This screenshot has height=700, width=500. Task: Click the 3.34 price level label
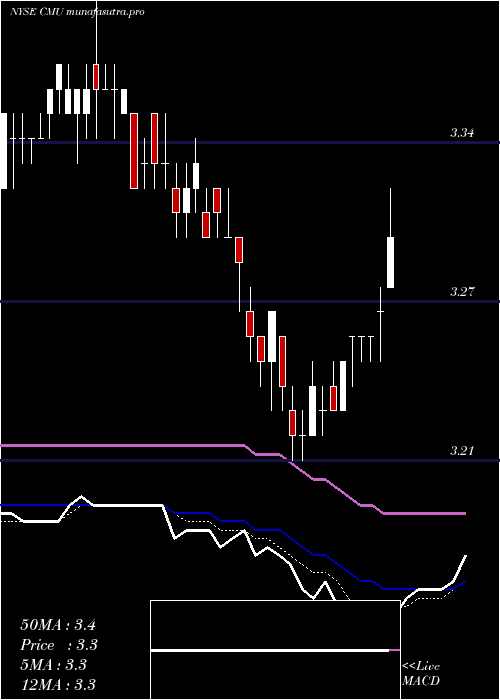pos(462,133)
